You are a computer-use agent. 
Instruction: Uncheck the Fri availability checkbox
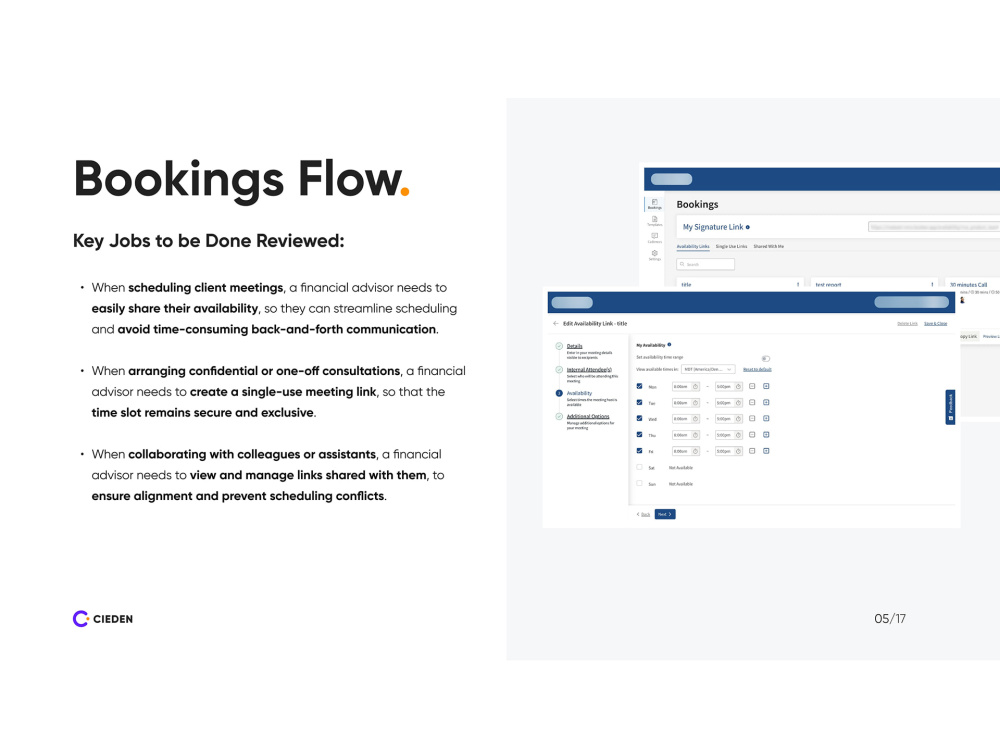(x=639, y=451)
